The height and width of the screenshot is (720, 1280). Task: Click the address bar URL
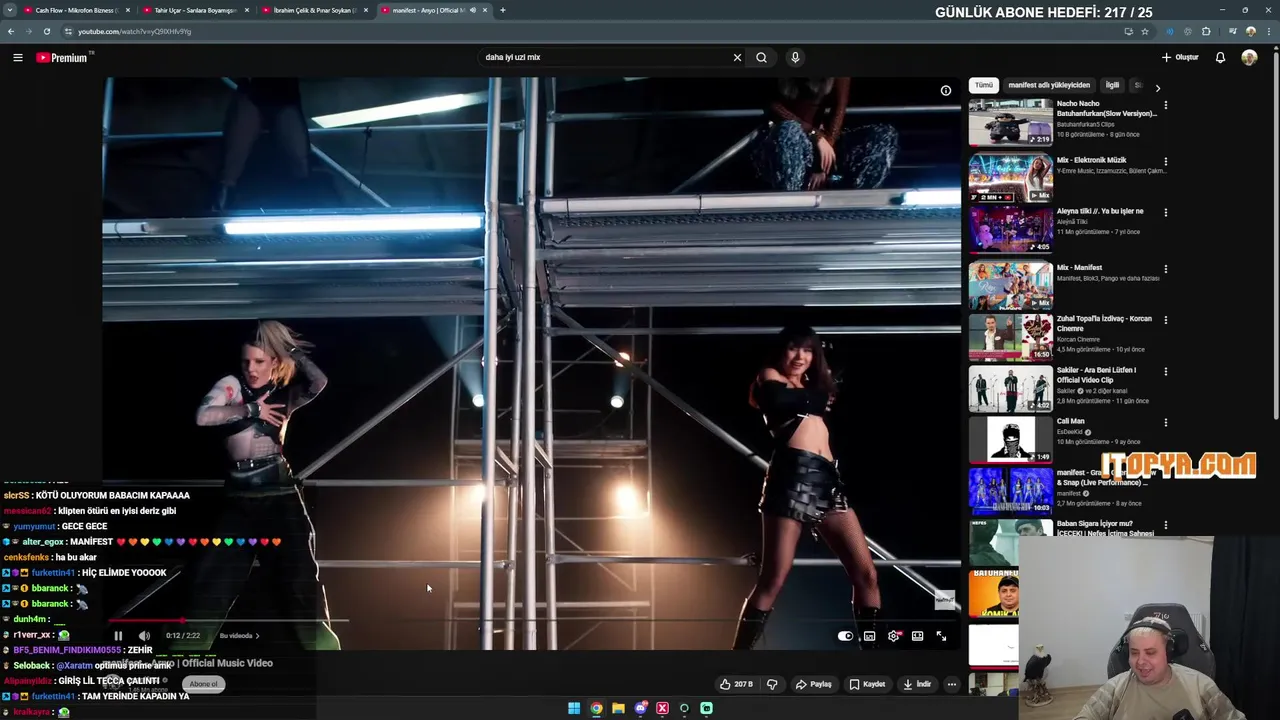point(134,31)
